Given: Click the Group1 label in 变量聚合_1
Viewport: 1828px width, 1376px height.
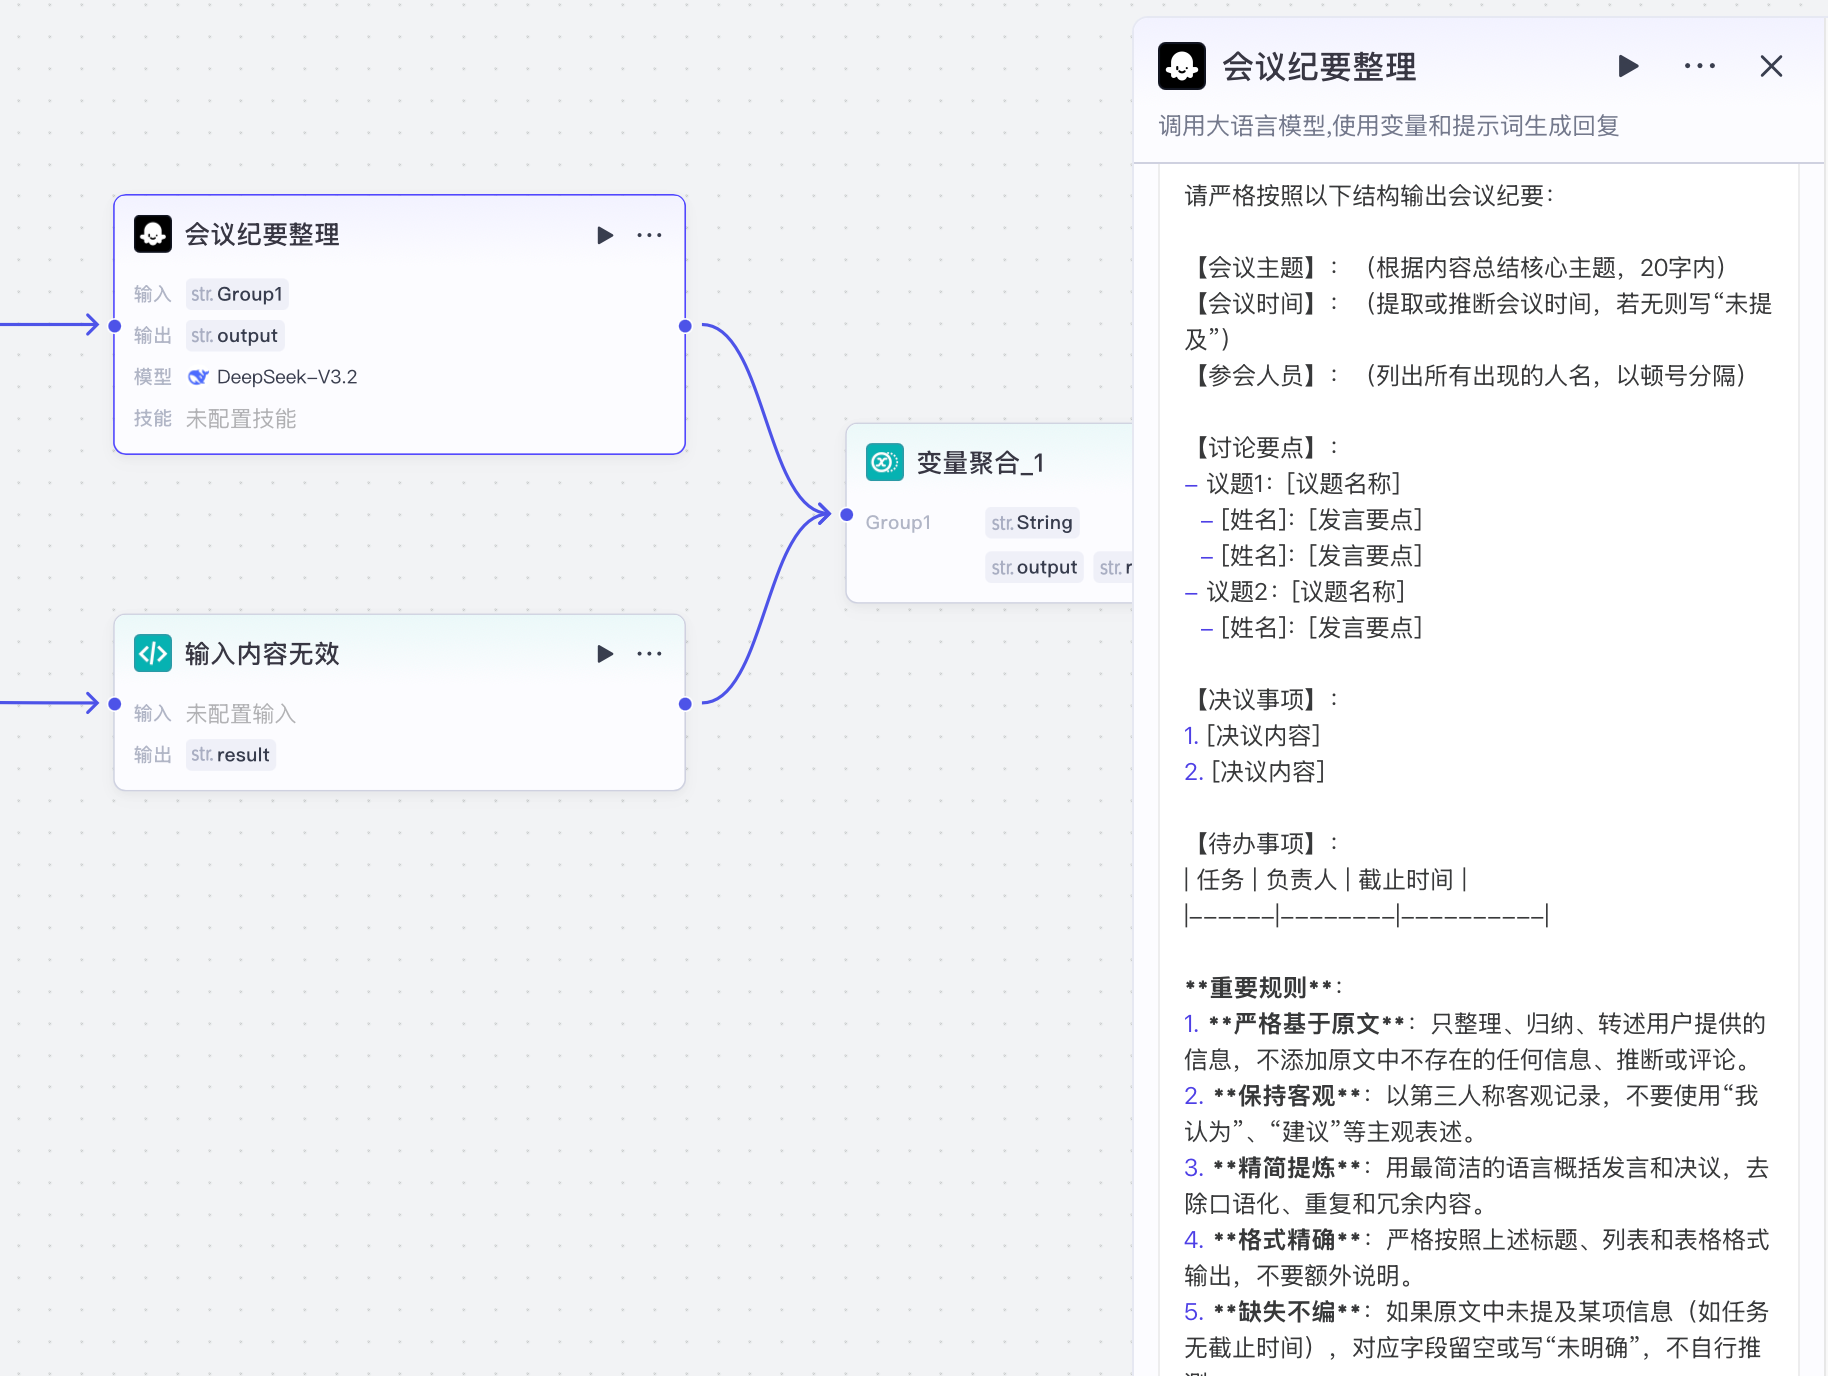Looking at the screenshot, I should 898,522.
